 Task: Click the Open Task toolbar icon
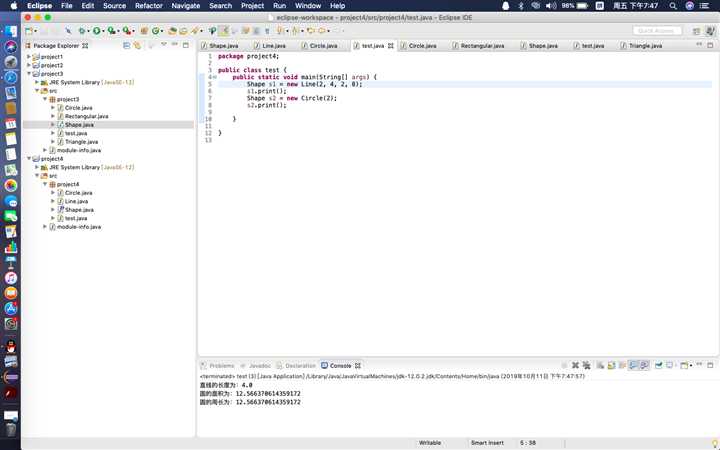tap(183, 31)
